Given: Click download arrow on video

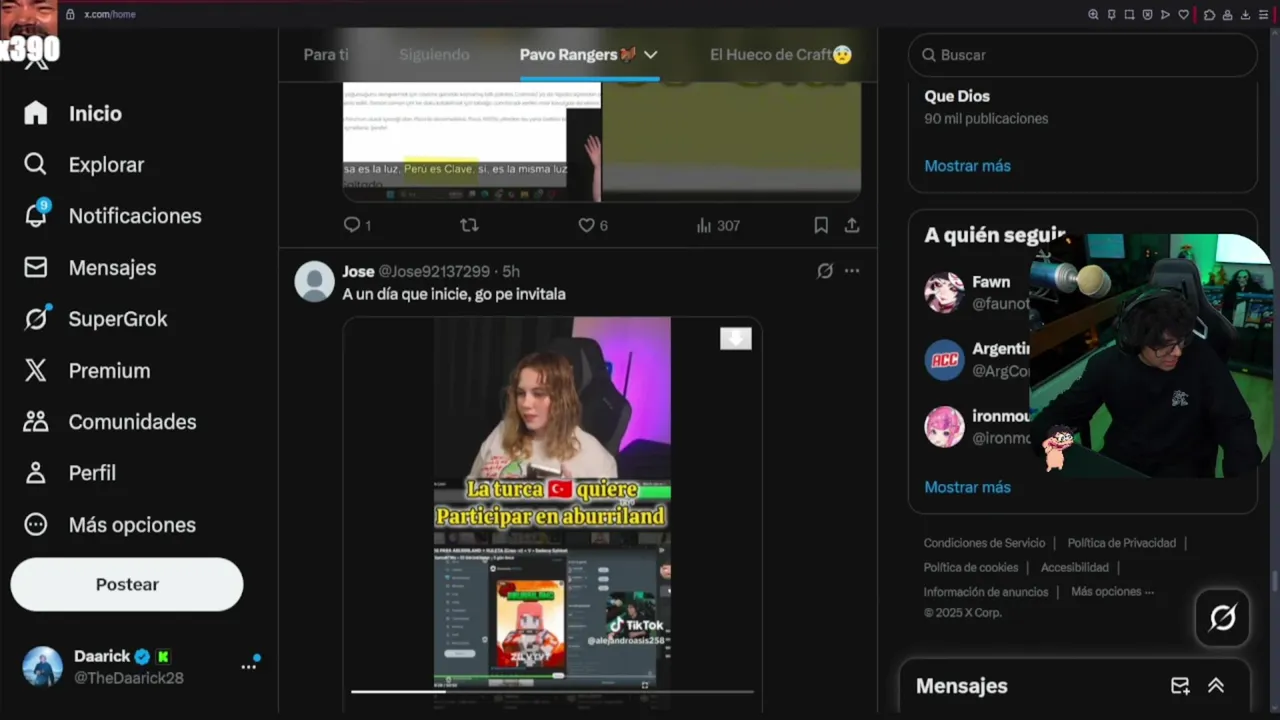Looking at the screenshot, I should pyautogui.click(x=736, y=339).
